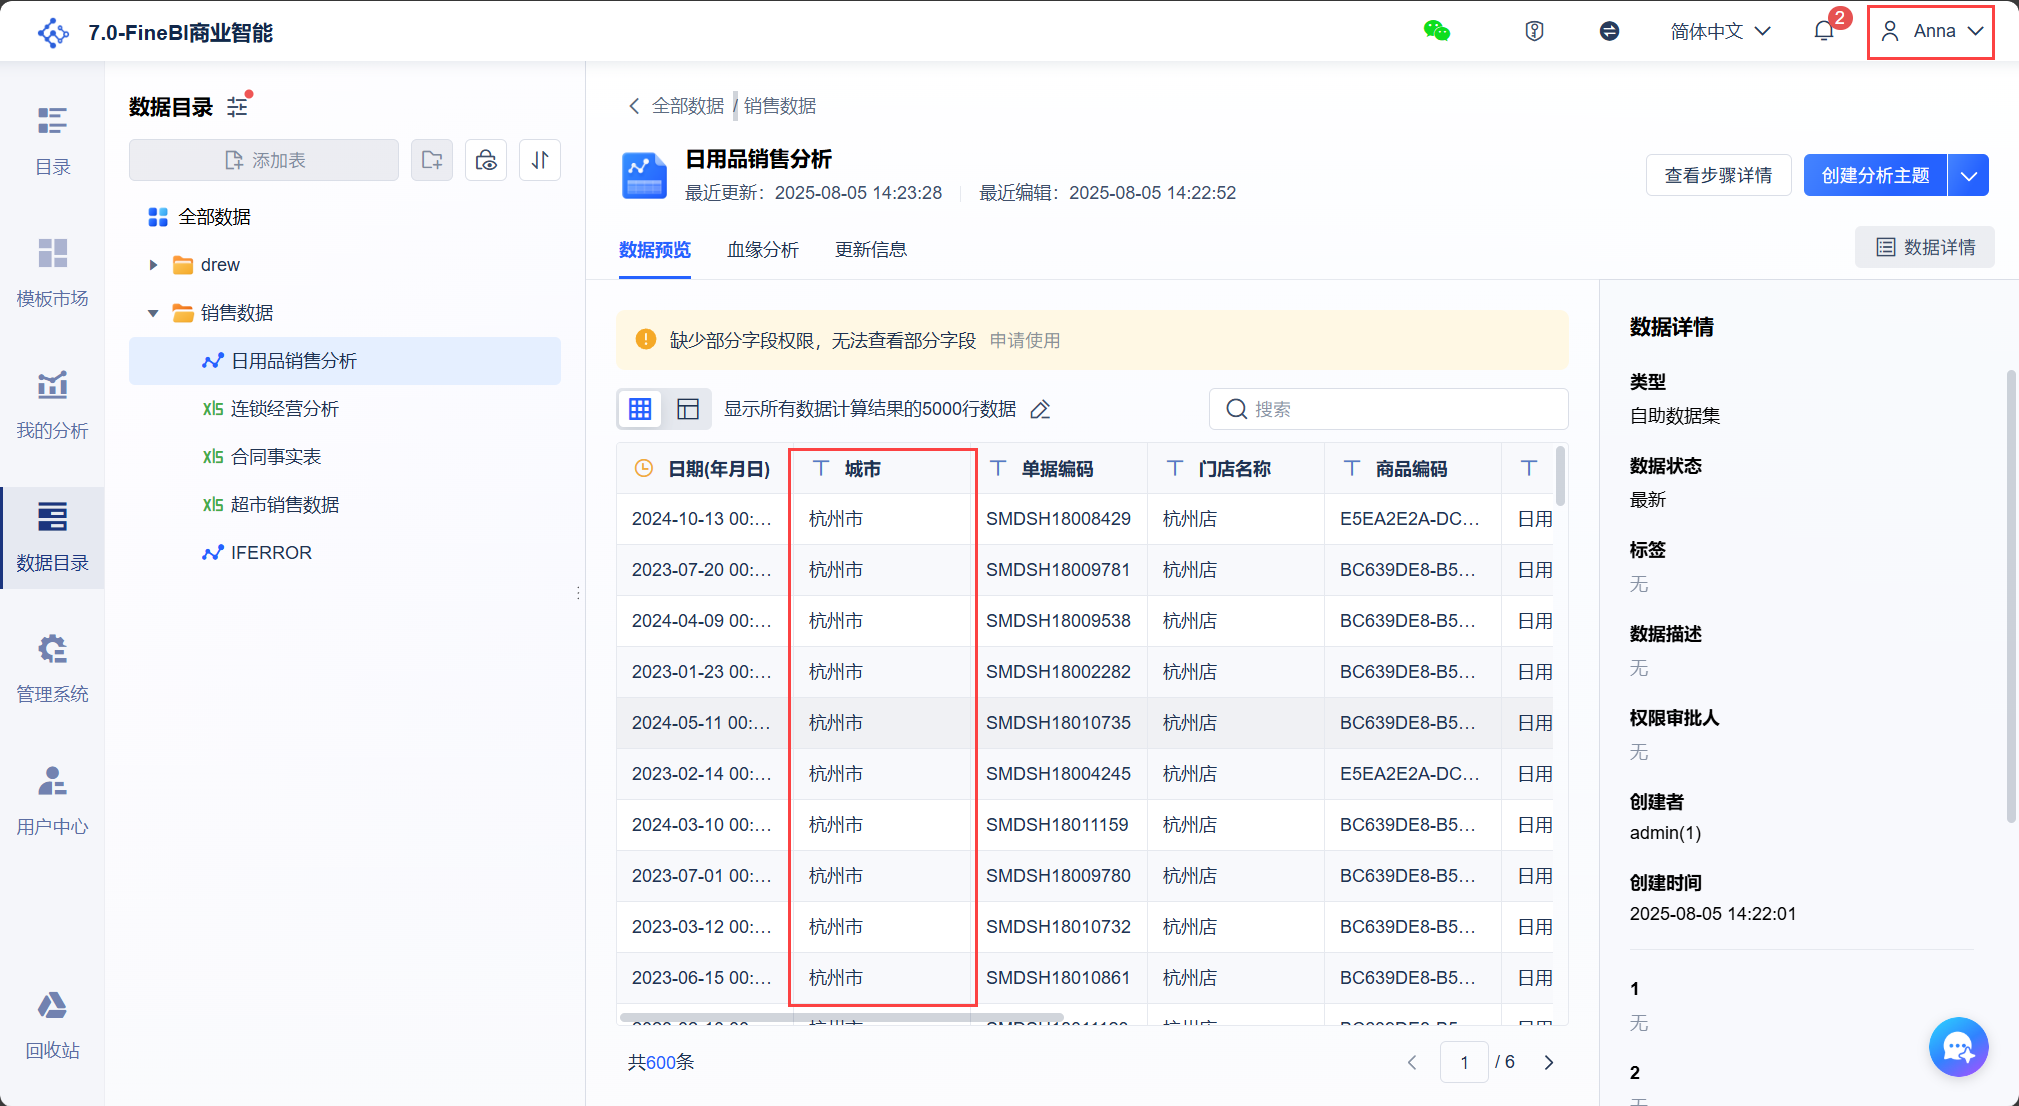Switch to grid table view
The width and height of the screenshot is (2019, 1106).
pyautogui.click(x=640, y=409)
